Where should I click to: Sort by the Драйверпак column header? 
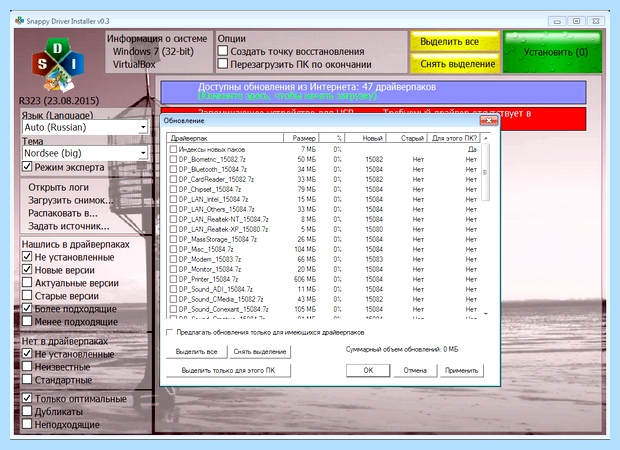pyautogui.click(x=225, y=138)
